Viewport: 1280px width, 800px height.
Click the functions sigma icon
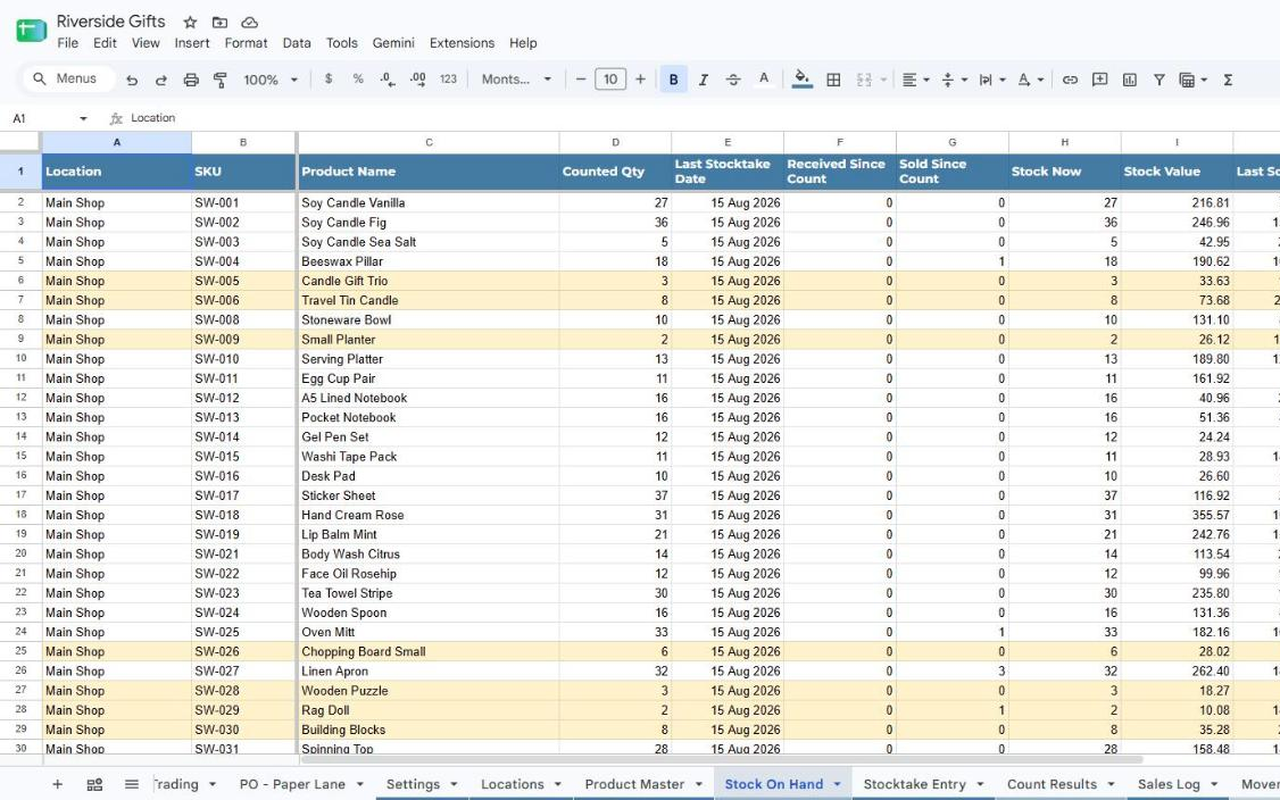(x=1228, y=80)
